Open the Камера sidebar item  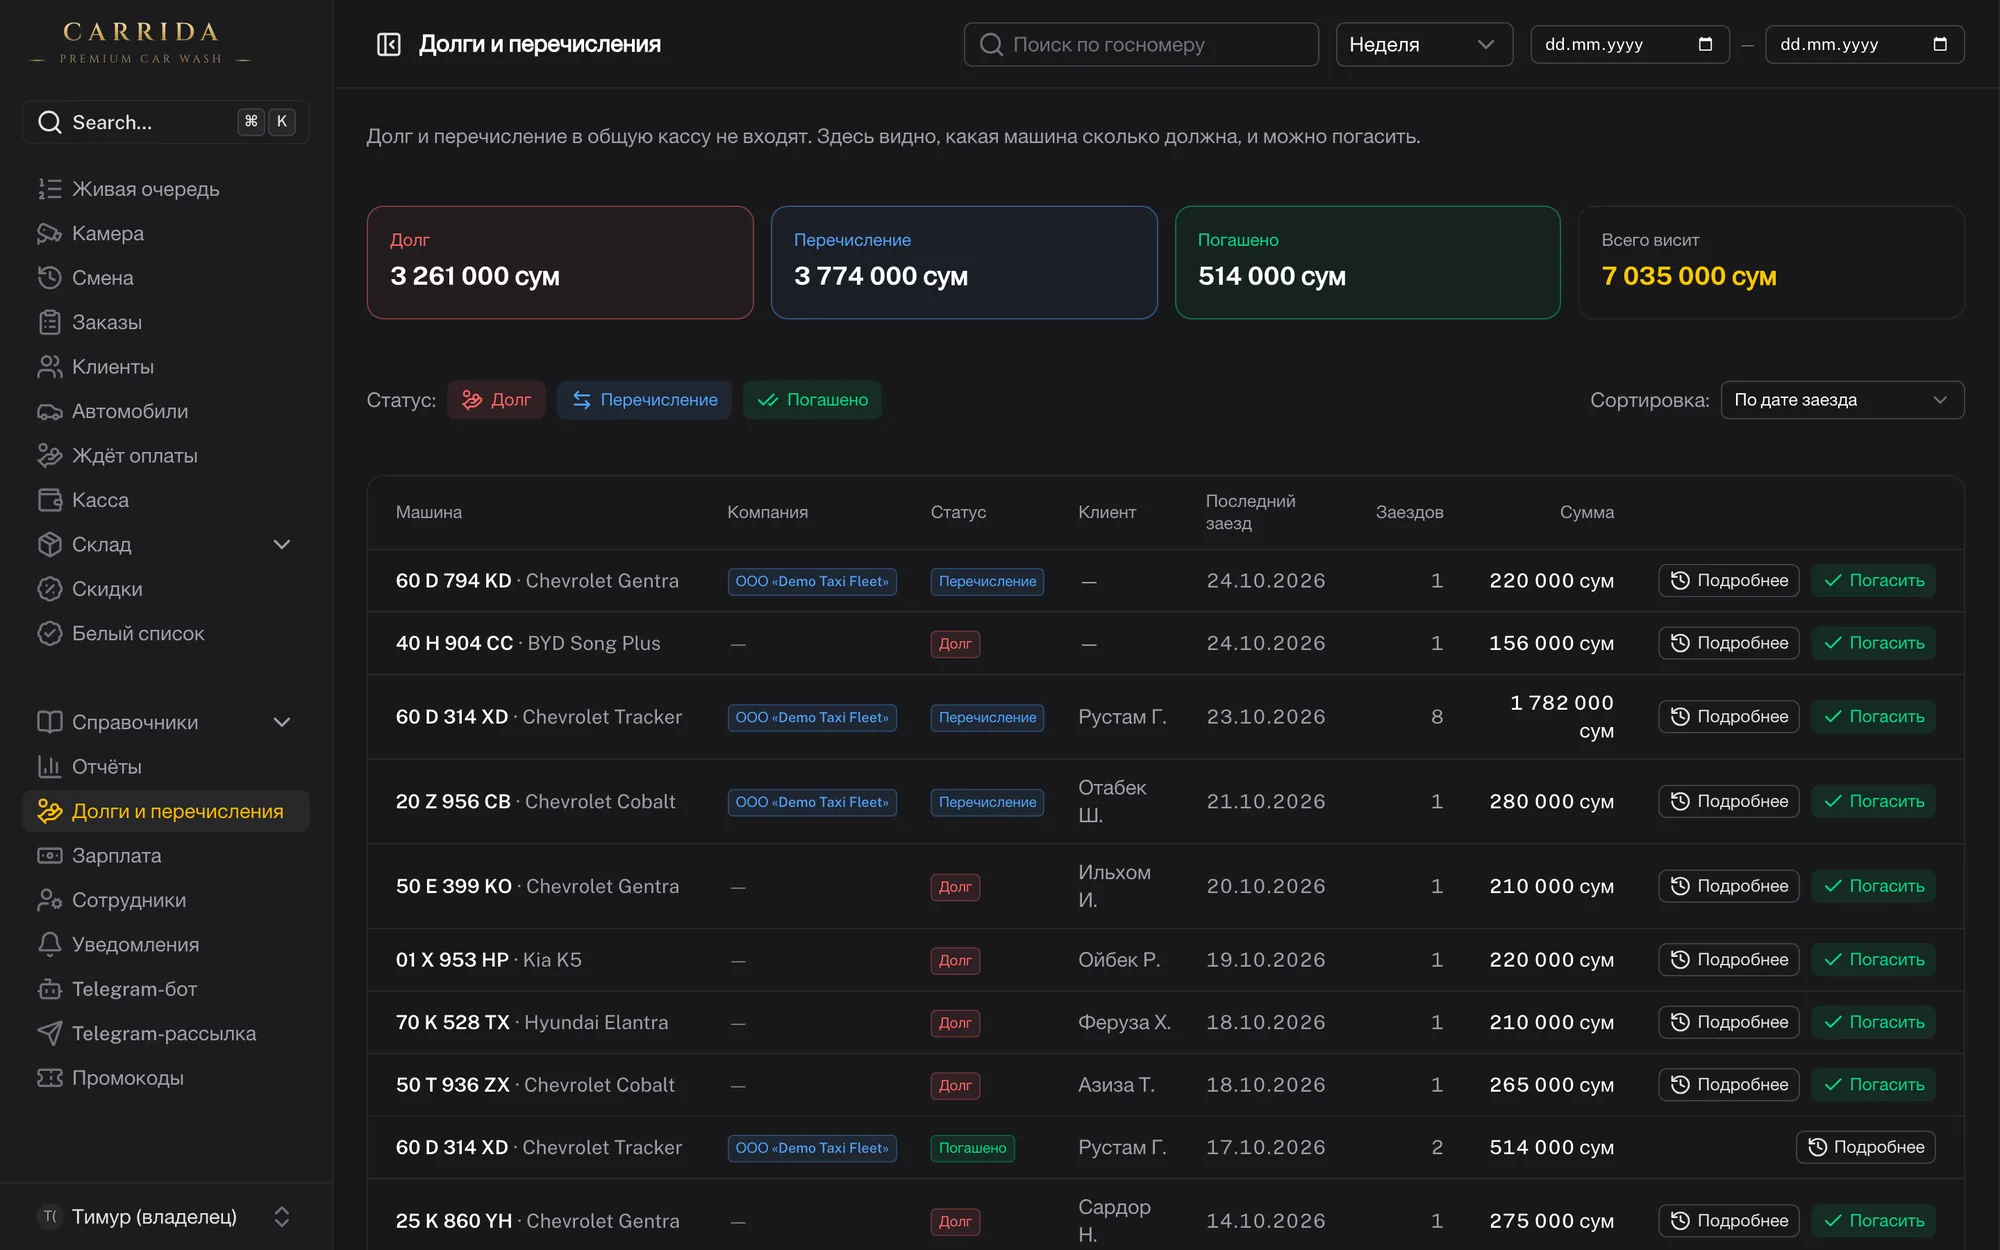tap(166, 233)
